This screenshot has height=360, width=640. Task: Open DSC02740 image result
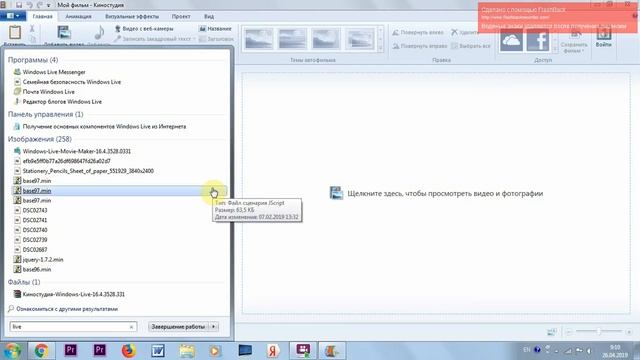pos(31,230)
